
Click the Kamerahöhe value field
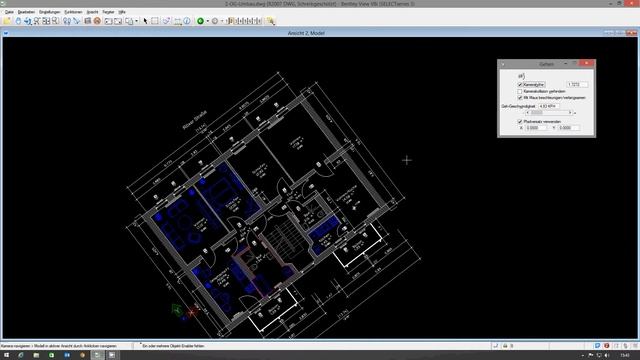(577, 84)
